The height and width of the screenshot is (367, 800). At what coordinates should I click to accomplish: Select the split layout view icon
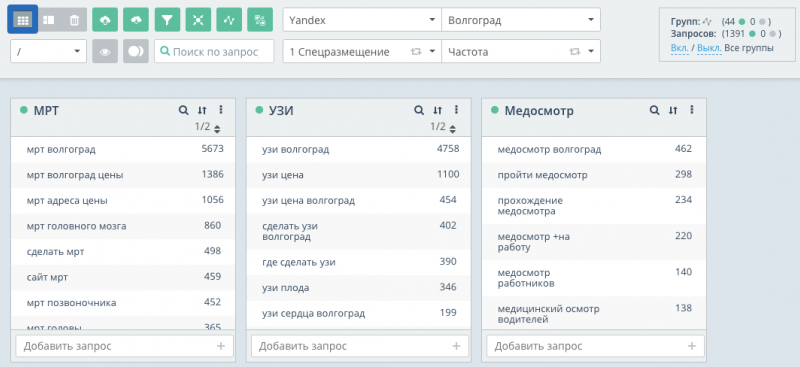pyautogui.click(x=49, y=20)
